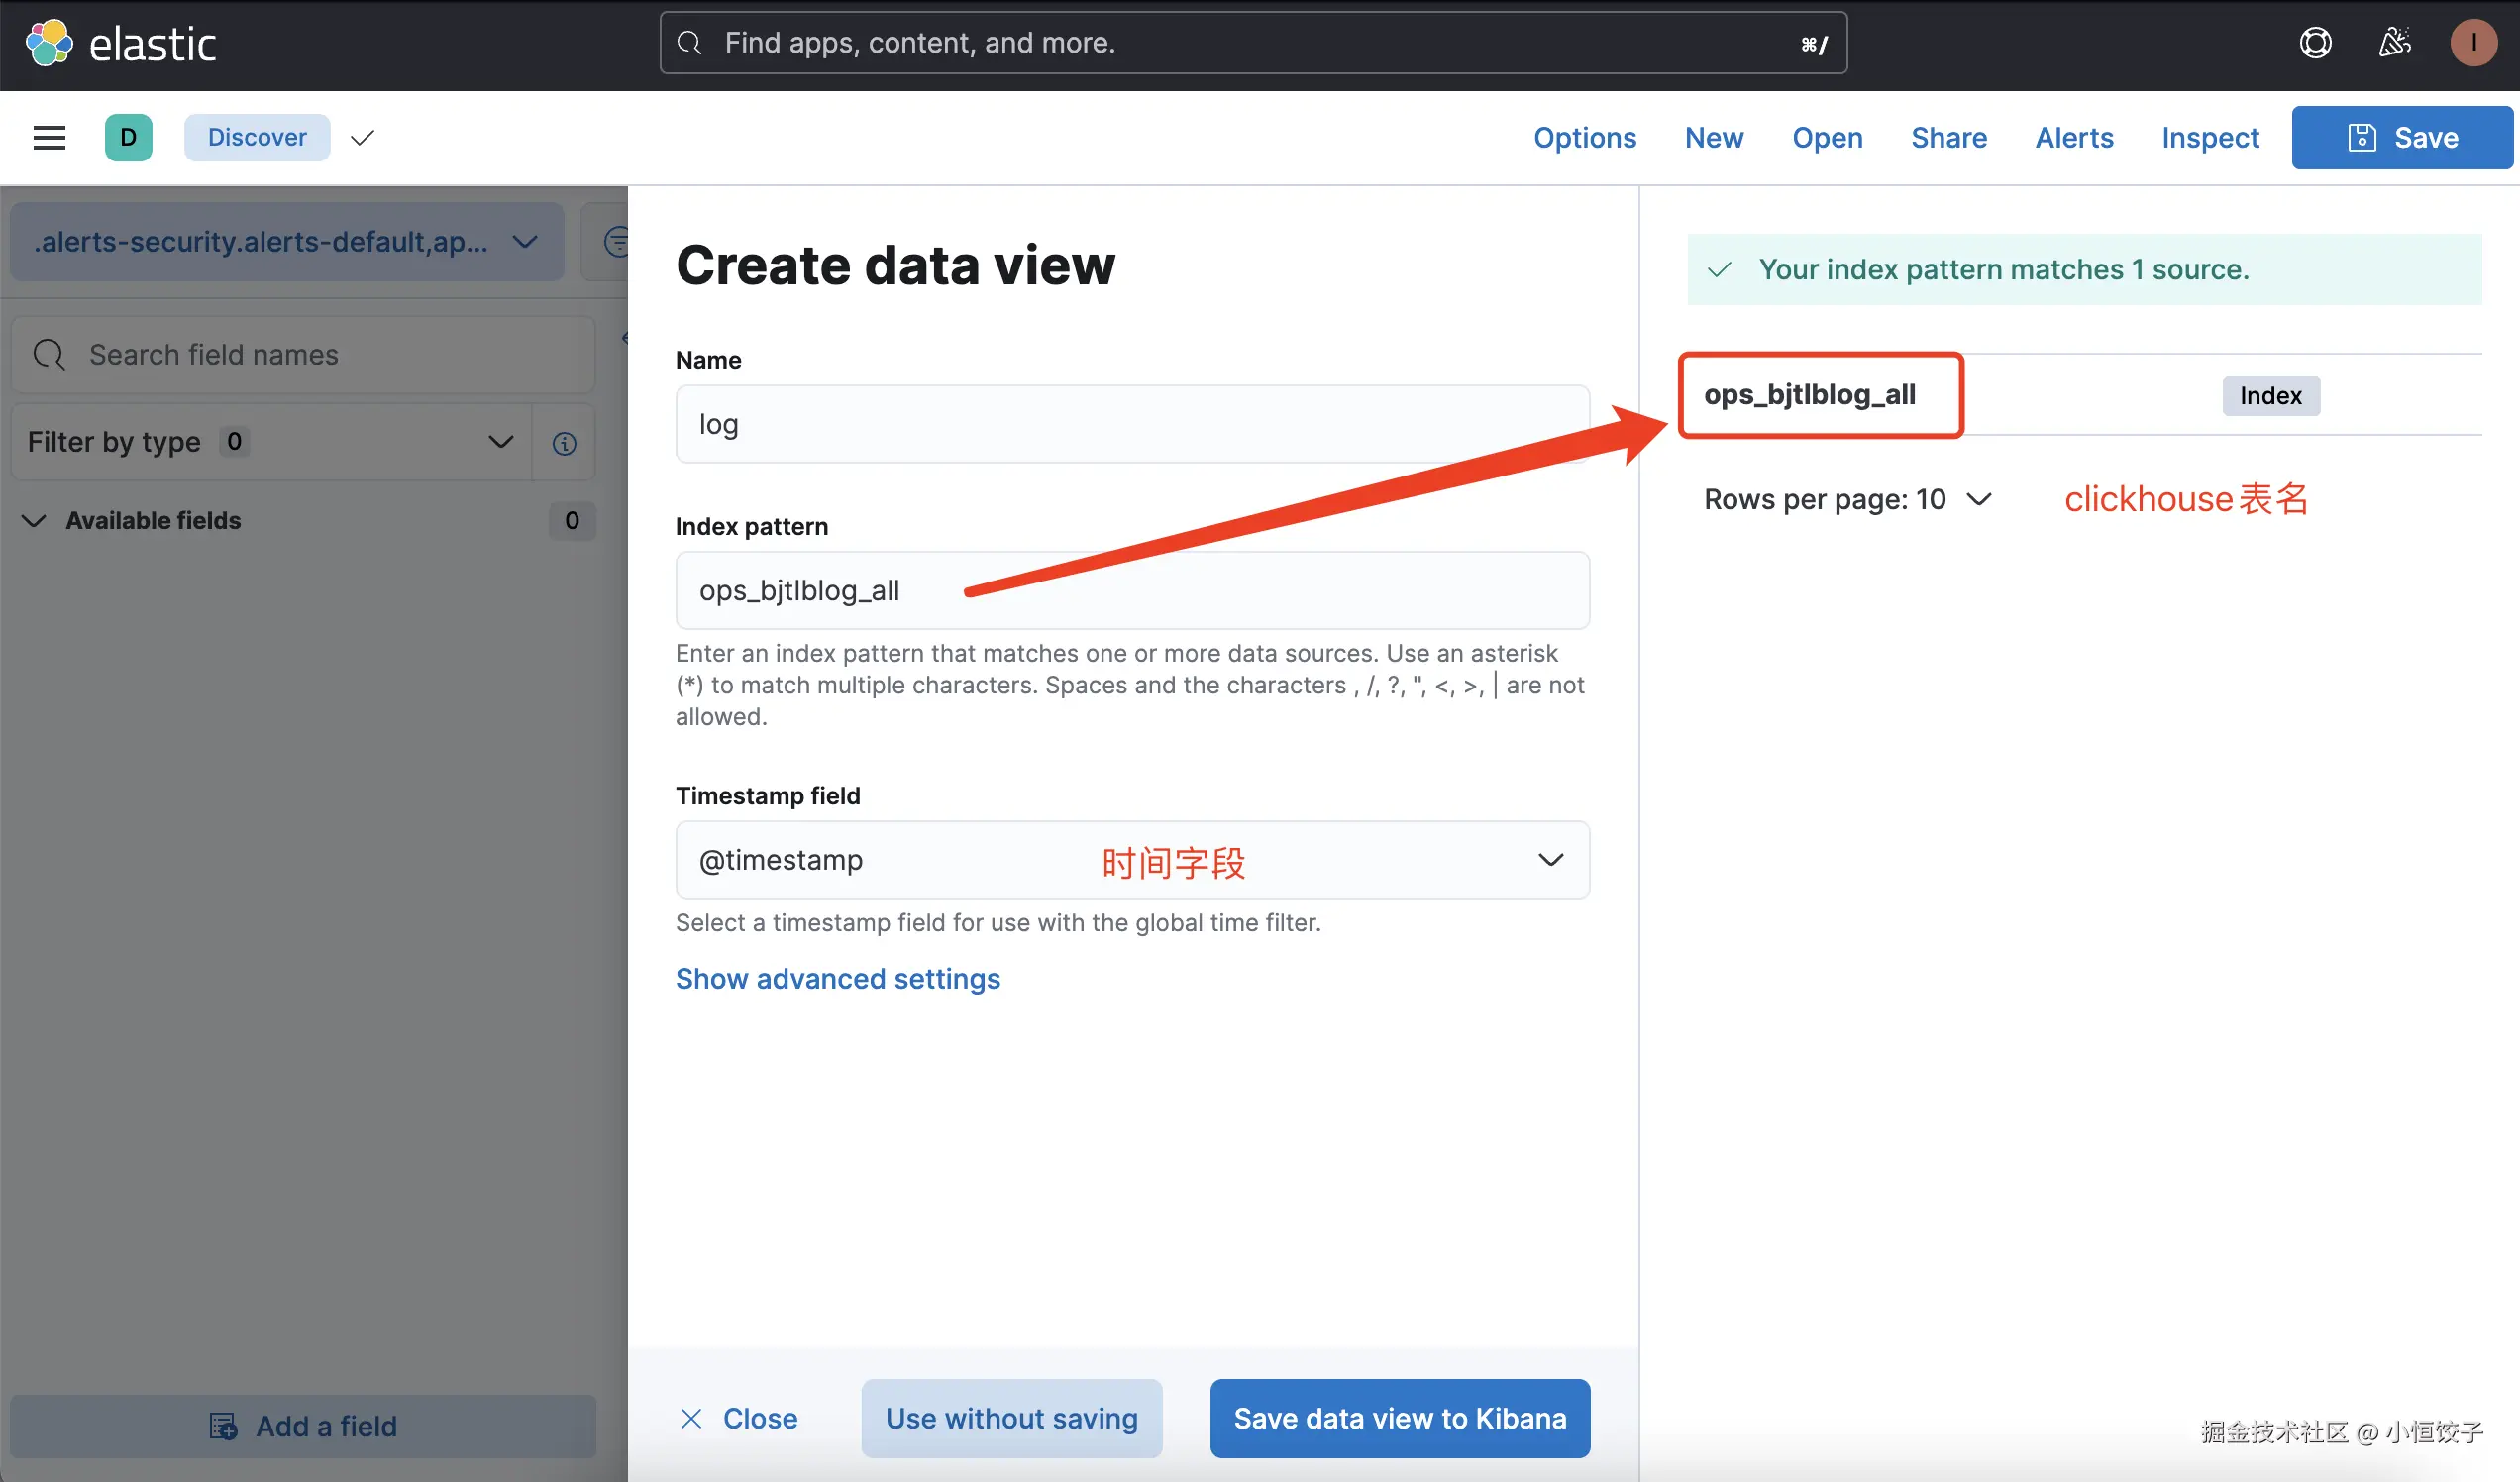Expand the Timestamp field dropdown
This screenshot has height=1482, width=2520.
click(x=1549, y=859)
